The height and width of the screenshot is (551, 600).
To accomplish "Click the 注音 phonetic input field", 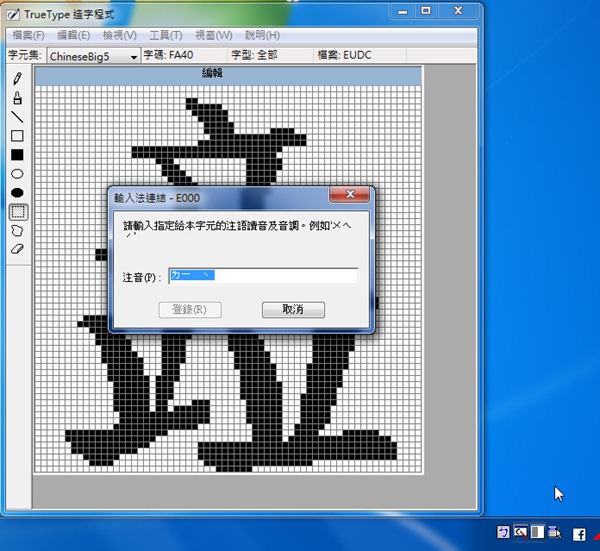I will tap(263, 276).
